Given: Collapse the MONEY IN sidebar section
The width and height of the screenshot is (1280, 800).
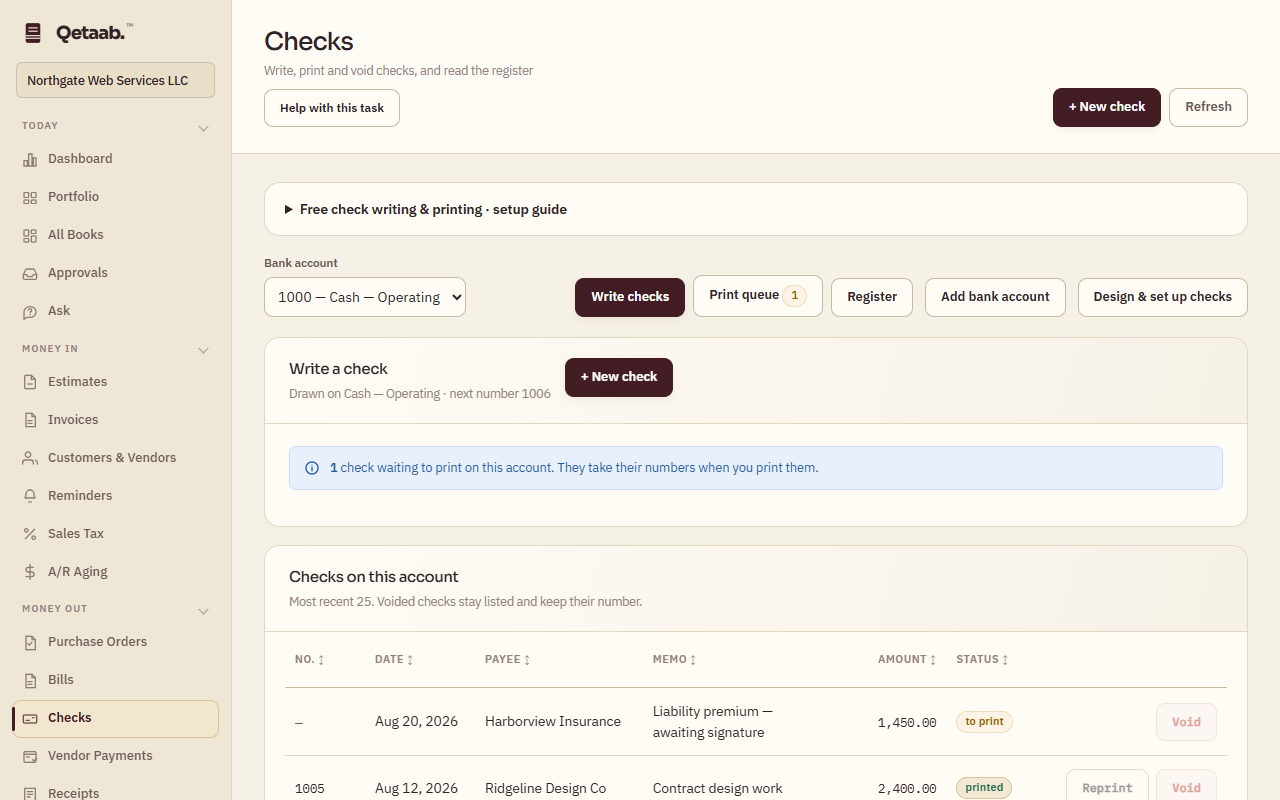Looking at the screenshot, I should coord(203,350).
